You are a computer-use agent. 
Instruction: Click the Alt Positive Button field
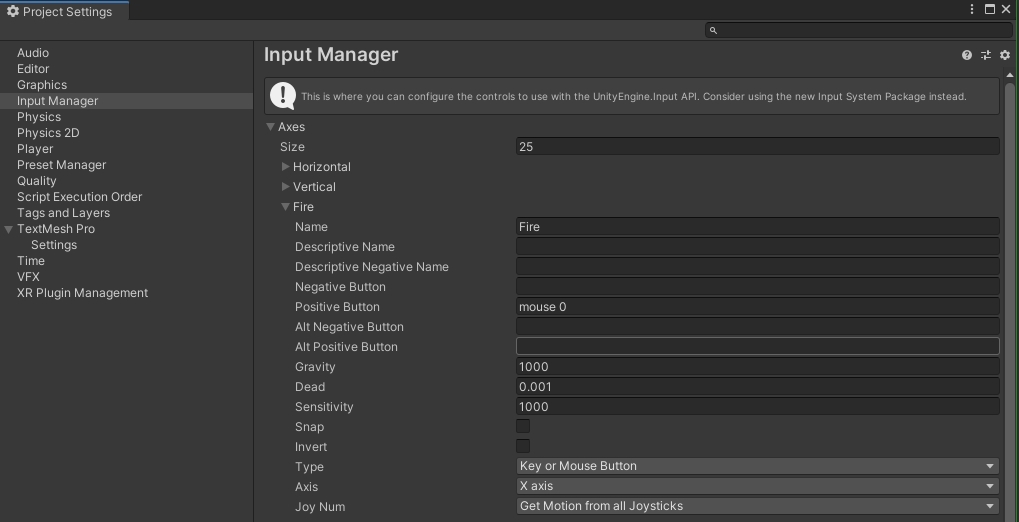coord(758,346)
